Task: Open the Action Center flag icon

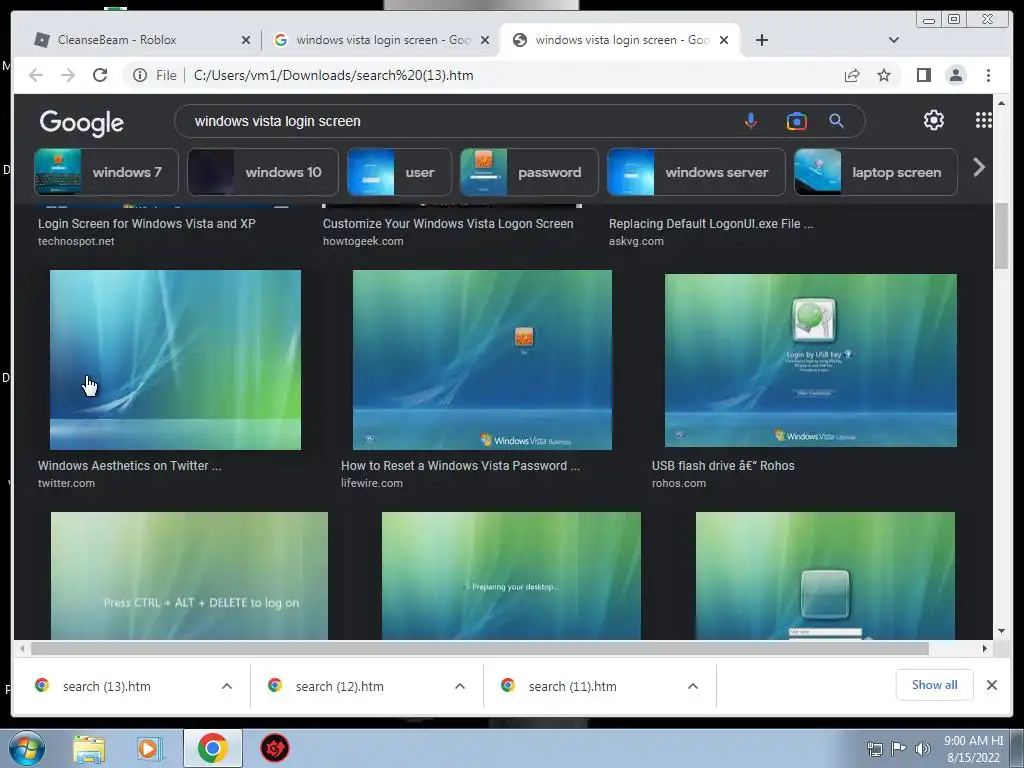Action: click(899, 749)
